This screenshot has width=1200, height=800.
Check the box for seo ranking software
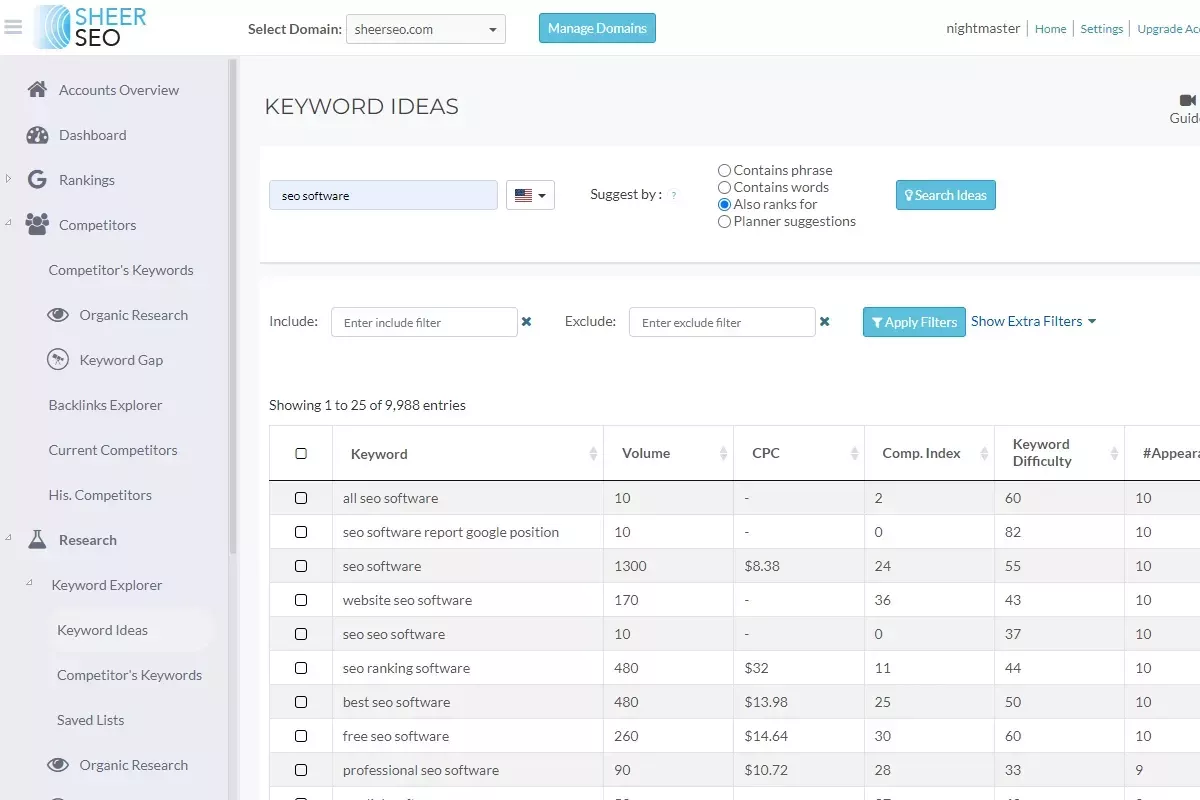point(301,668)
